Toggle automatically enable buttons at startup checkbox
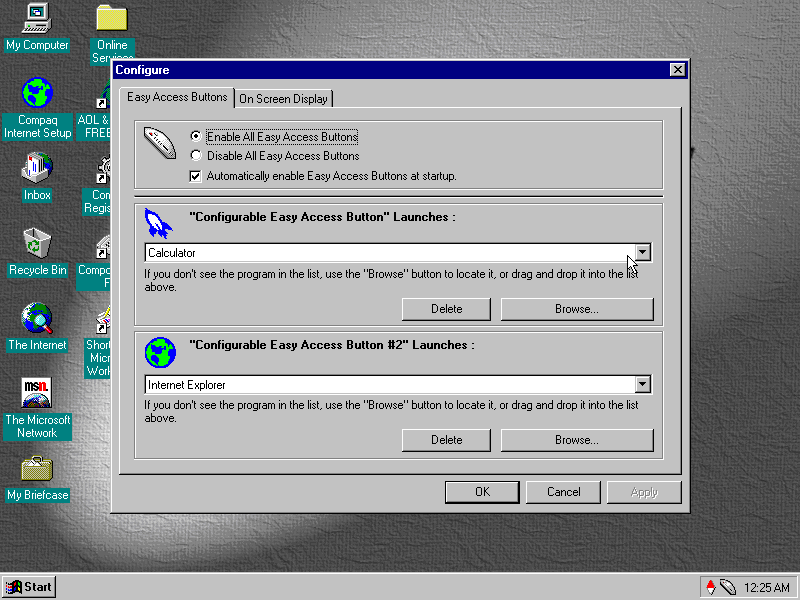The width and height of the screenshot is (800, 600). pos(196,176)
